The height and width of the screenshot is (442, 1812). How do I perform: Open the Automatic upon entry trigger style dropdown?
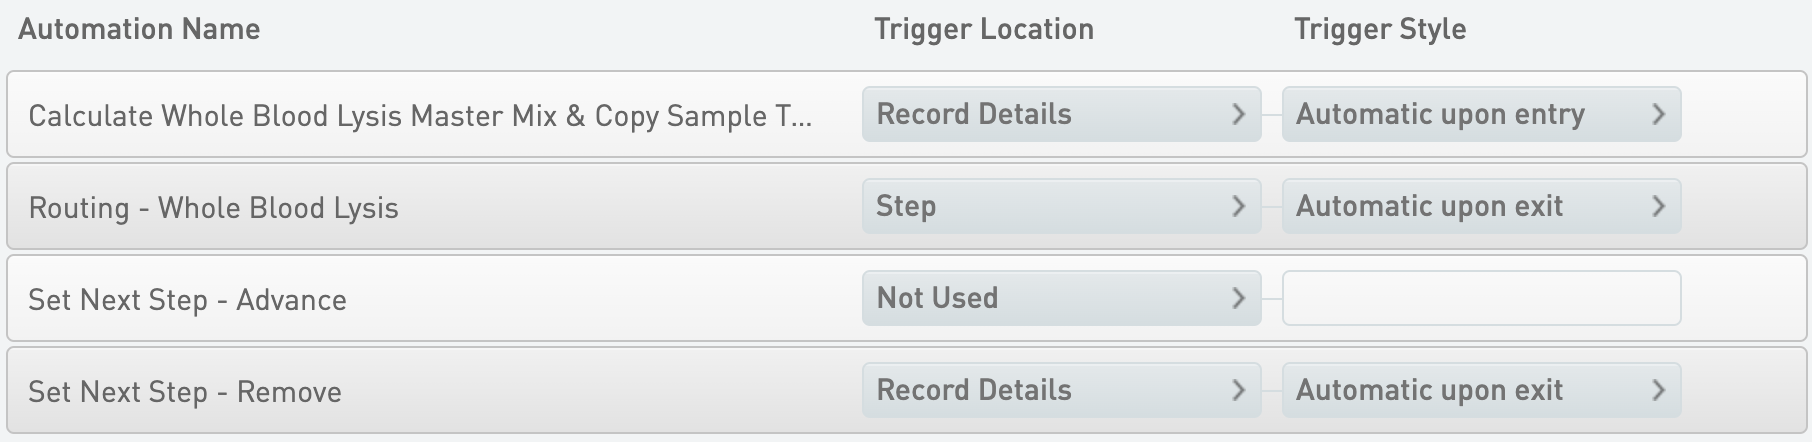click(x=1480, y=115)
